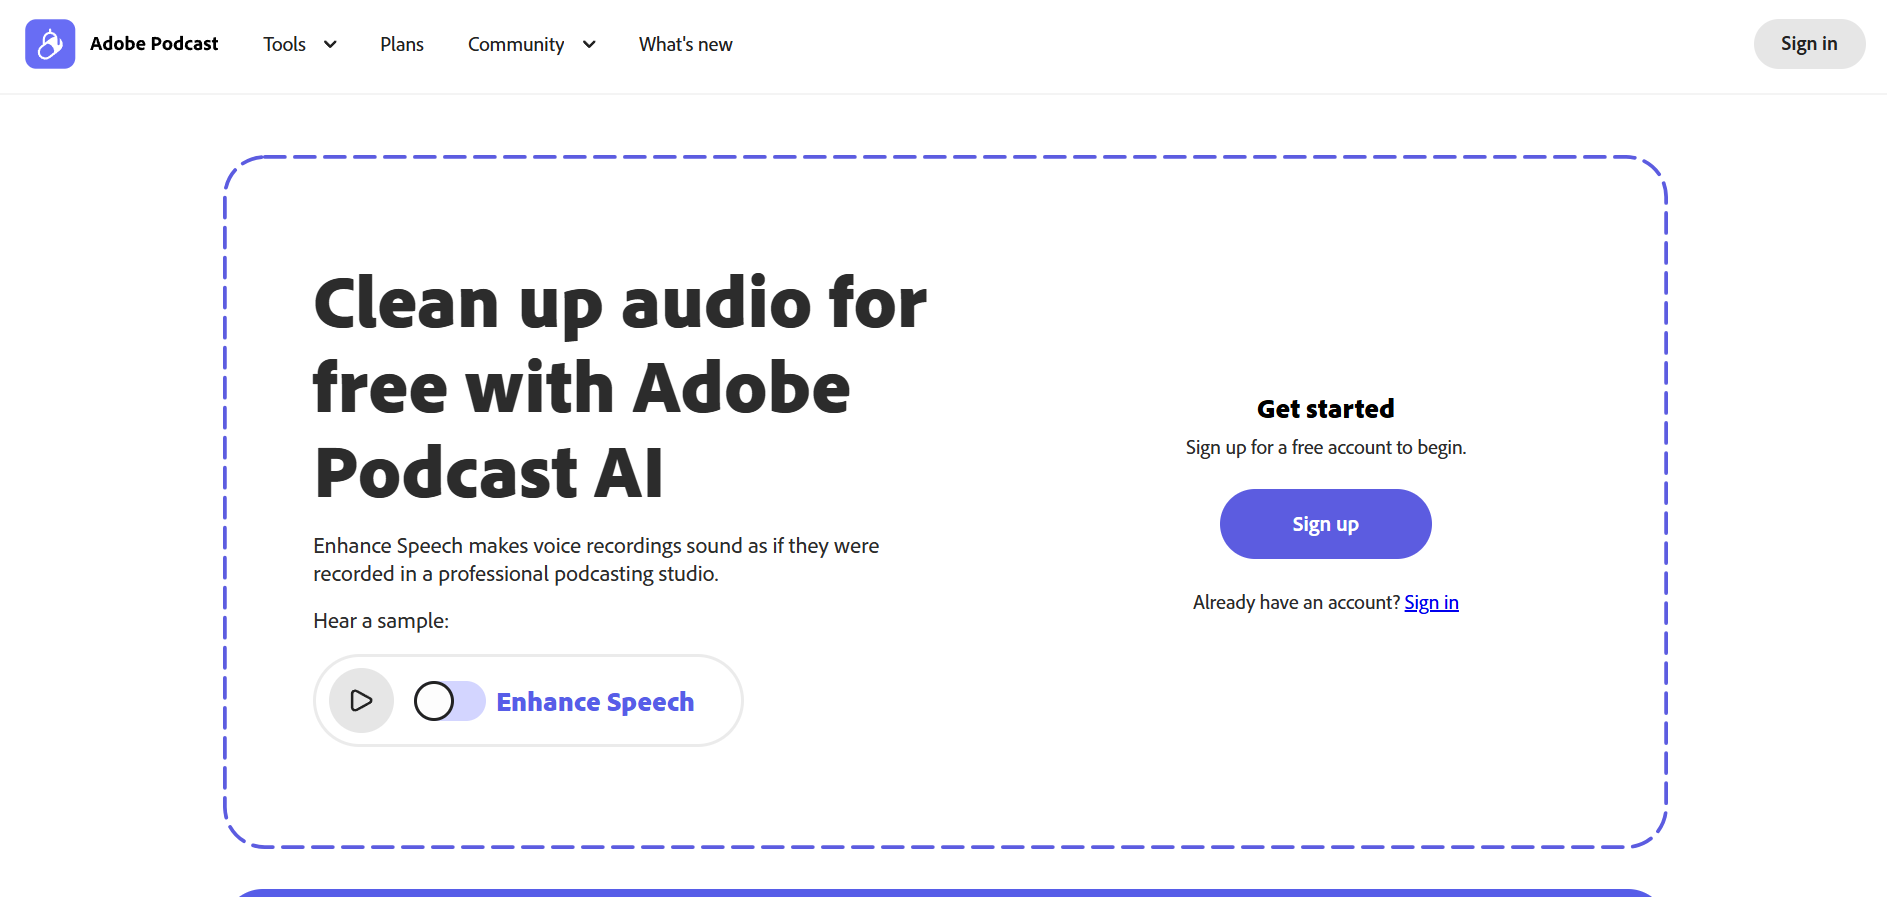The image size is (1887, 897).
Task: Toggle the Enhance Speech switch on
Action: [449, 701]
